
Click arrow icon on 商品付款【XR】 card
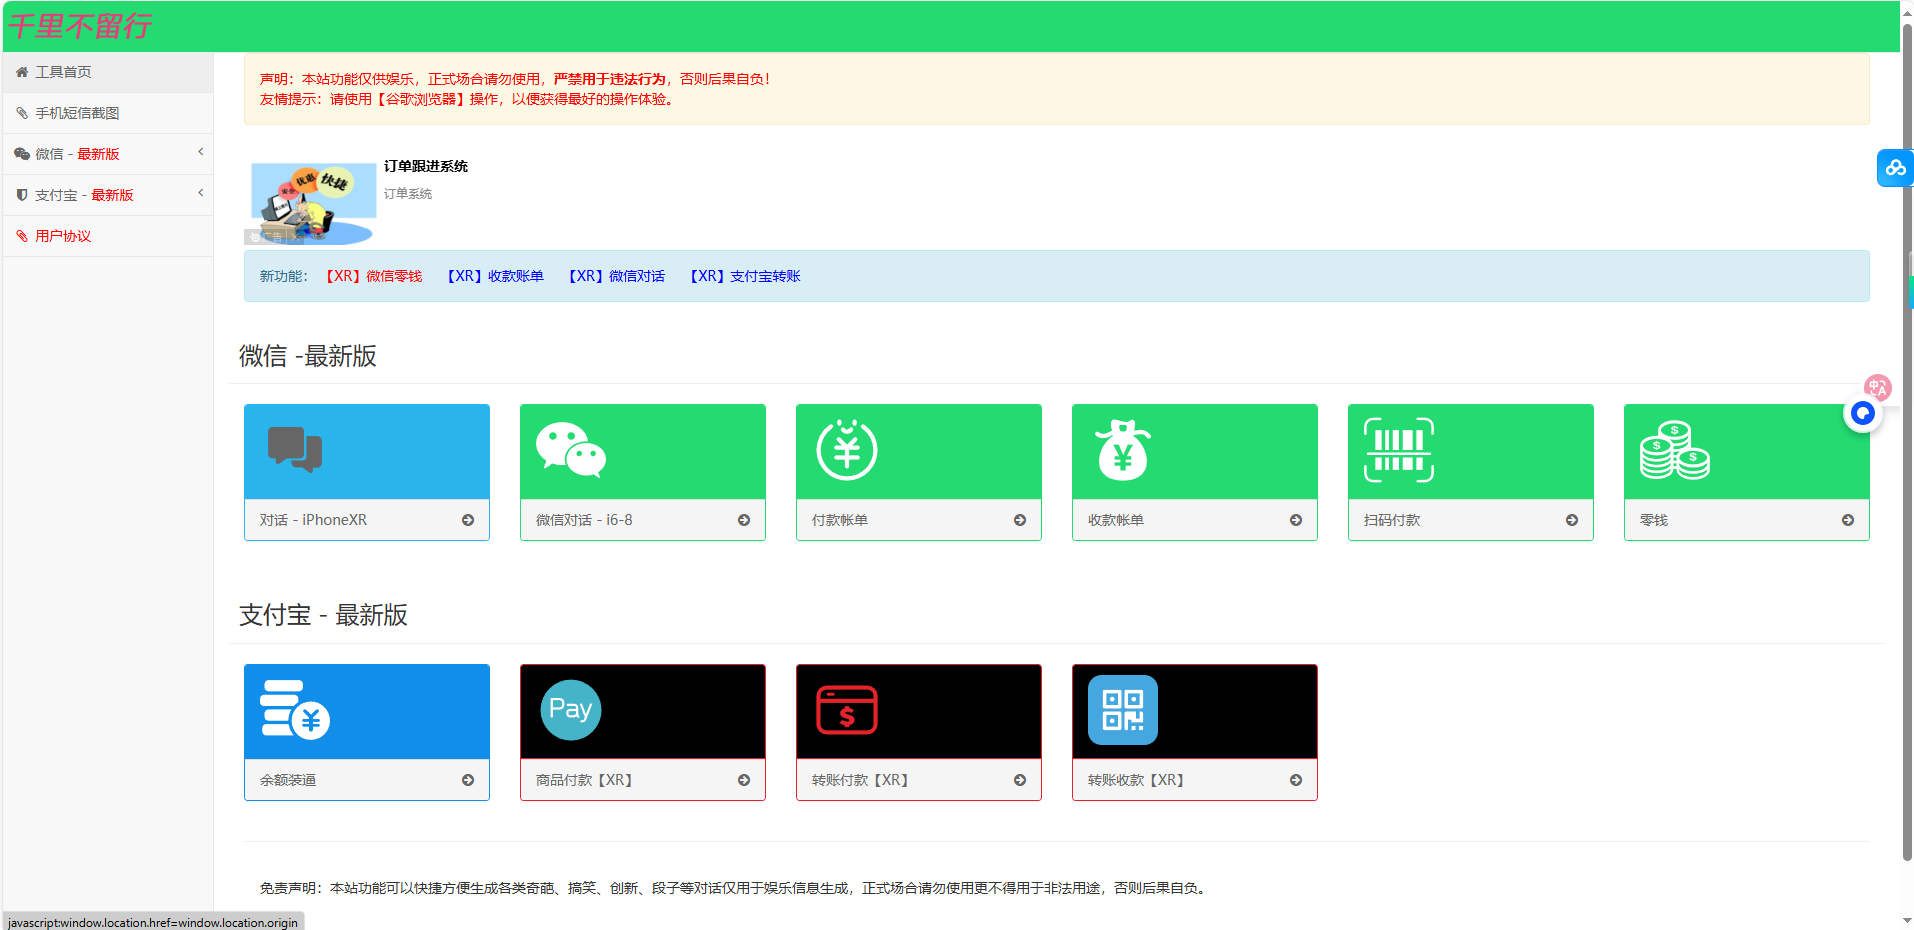click(744, 780)
